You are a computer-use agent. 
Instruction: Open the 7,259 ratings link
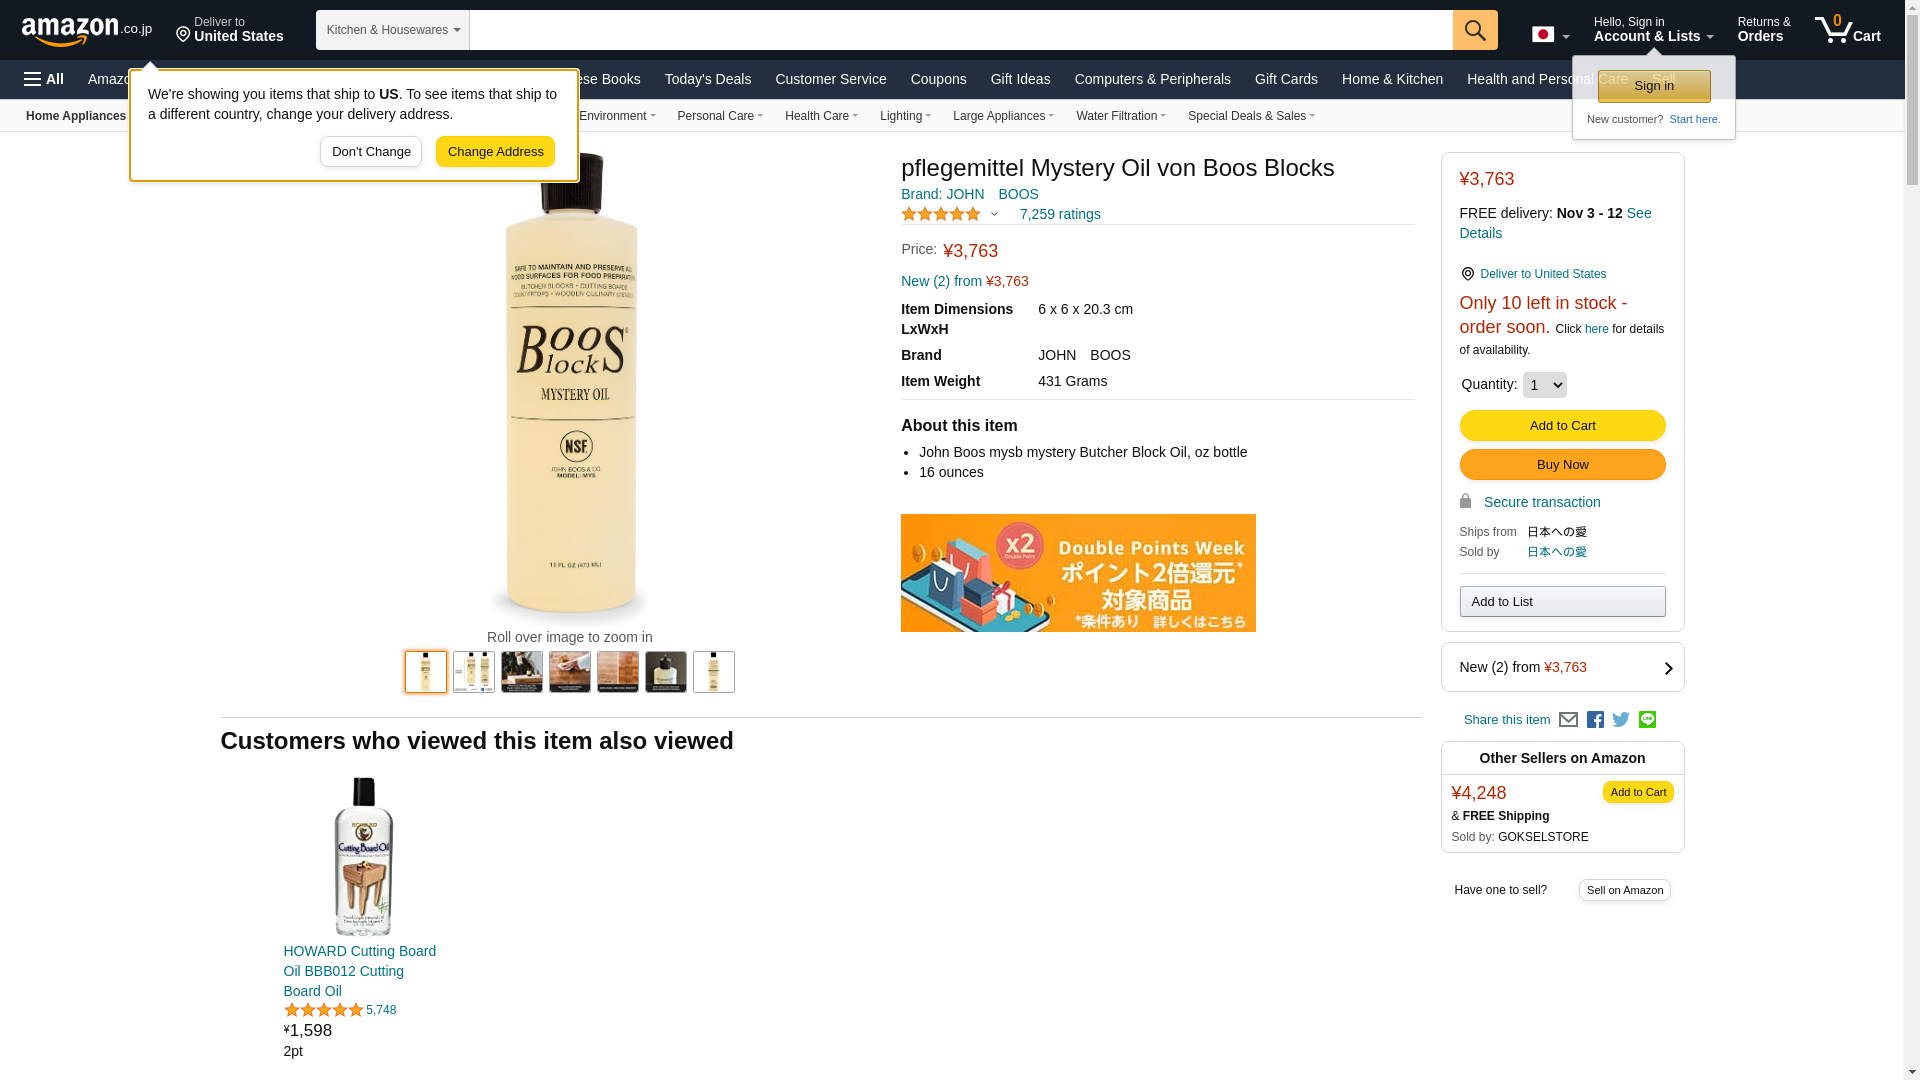(x=1060, y=214)
